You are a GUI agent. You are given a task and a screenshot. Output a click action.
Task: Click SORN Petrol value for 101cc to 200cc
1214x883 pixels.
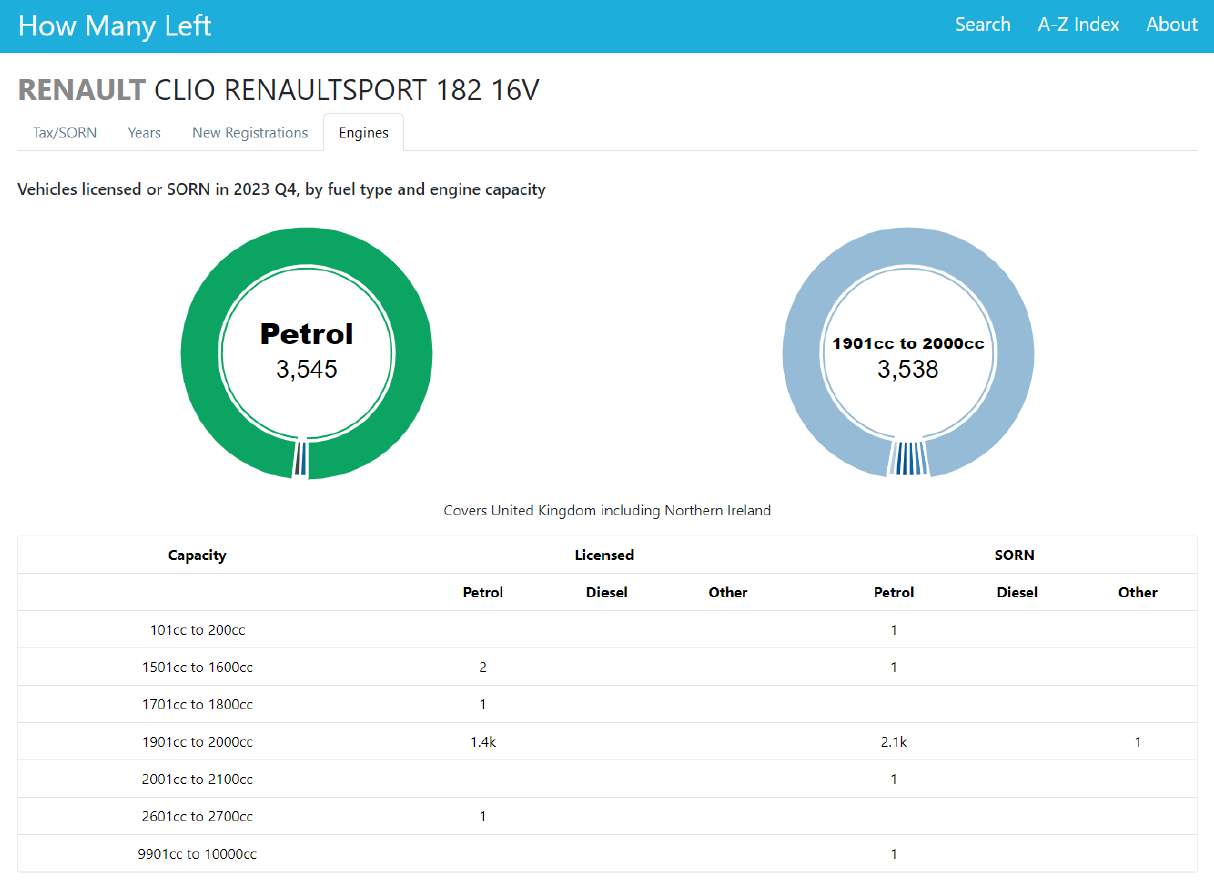click(x=894, y=630)
